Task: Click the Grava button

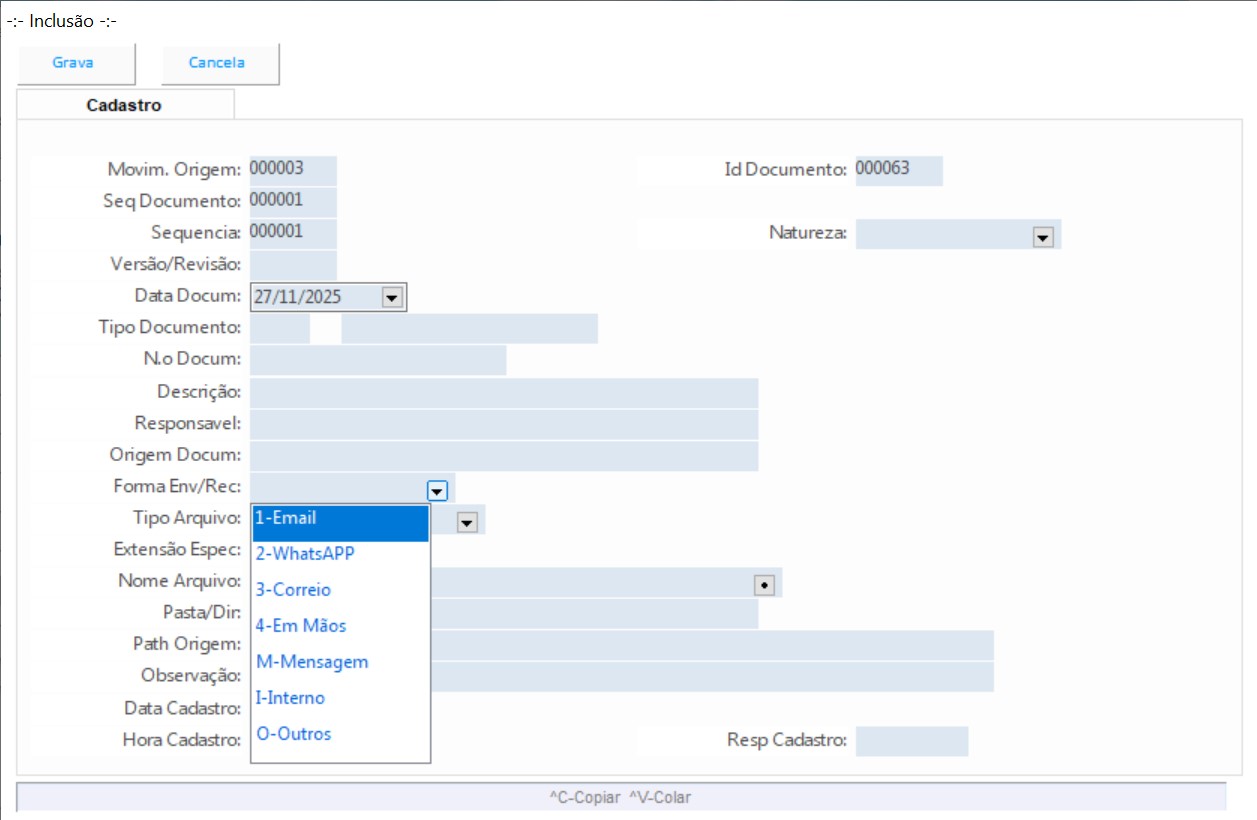Action: (73, 63)
